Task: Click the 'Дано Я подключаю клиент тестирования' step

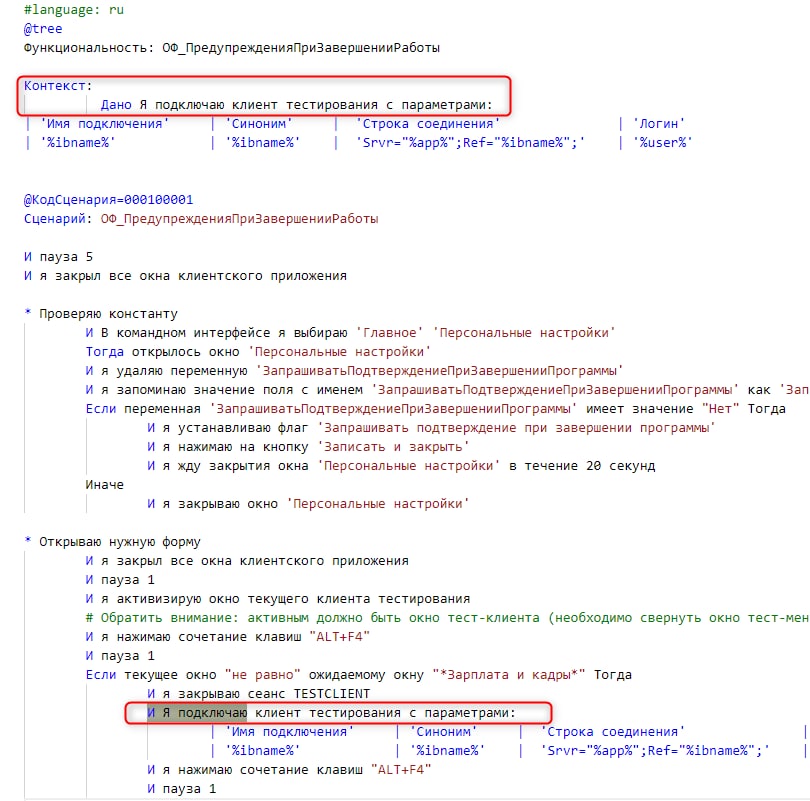Action: [x=297, y=105]
